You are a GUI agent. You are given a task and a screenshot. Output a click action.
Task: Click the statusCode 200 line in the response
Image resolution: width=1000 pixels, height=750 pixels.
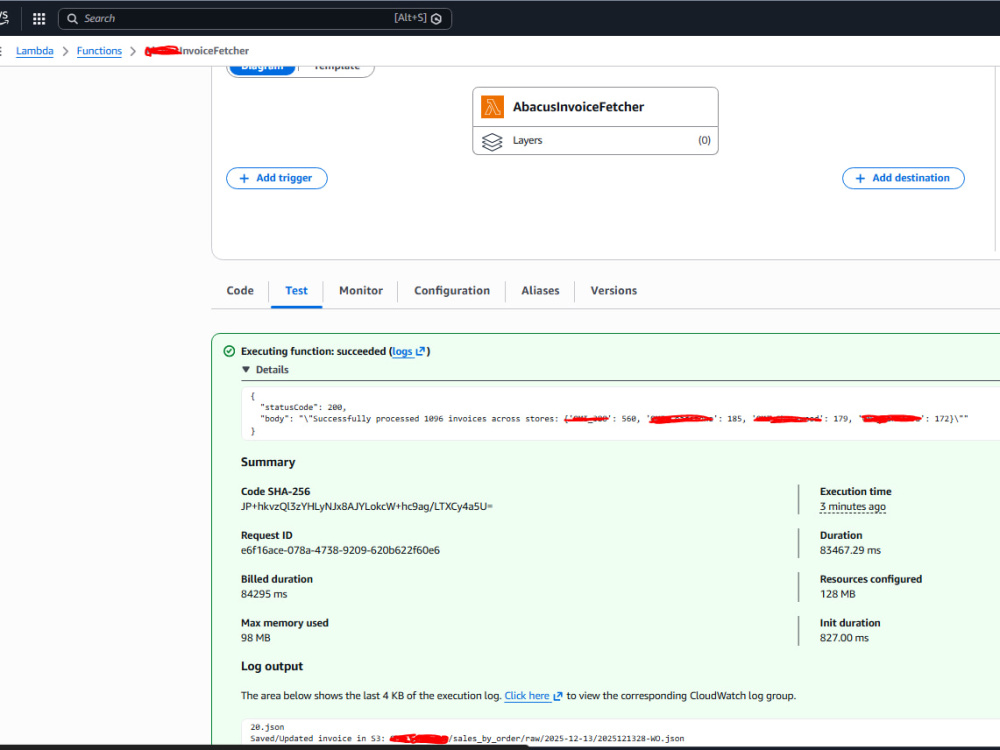tap(303, 407)
